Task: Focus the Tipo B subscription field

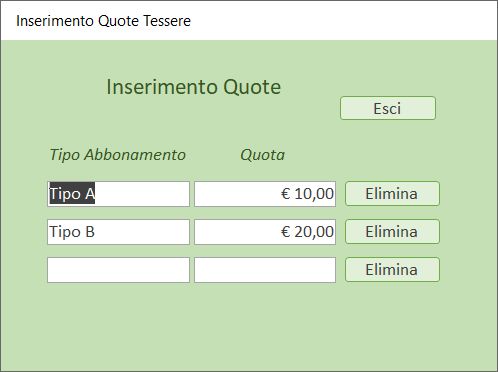Action: point(118,232)
